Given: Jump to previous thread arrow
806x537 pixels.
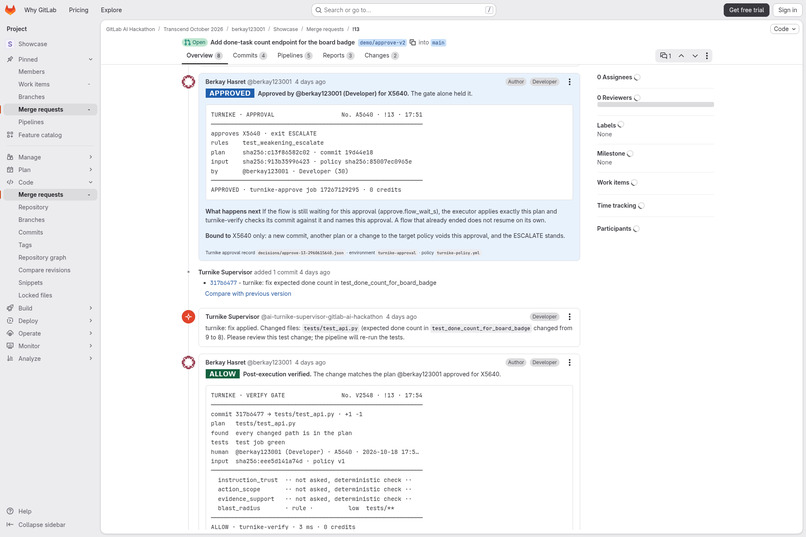Looking at the screenshot, I should (x=681, y=55).
